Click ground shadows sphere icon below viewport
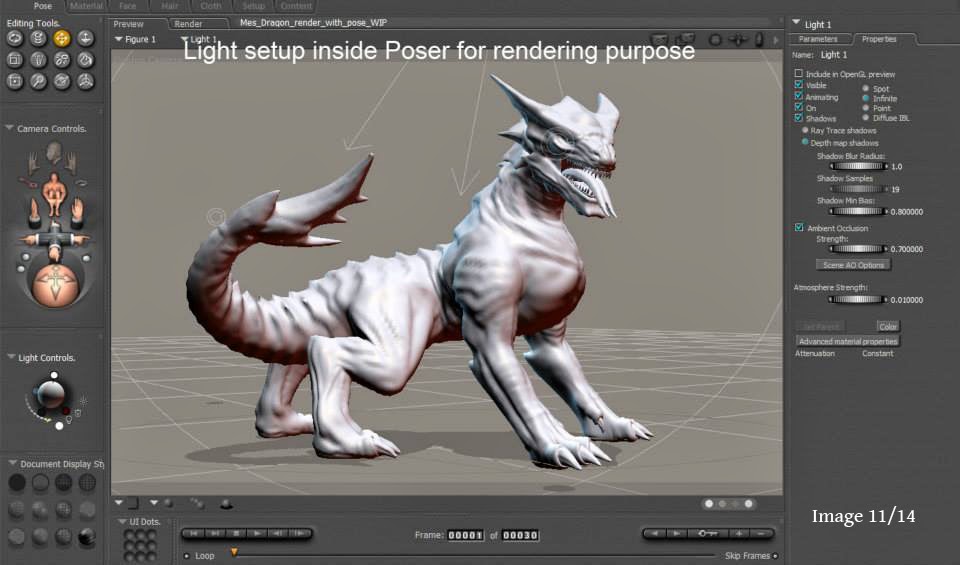960x565 pixels. tap(226, 504)
